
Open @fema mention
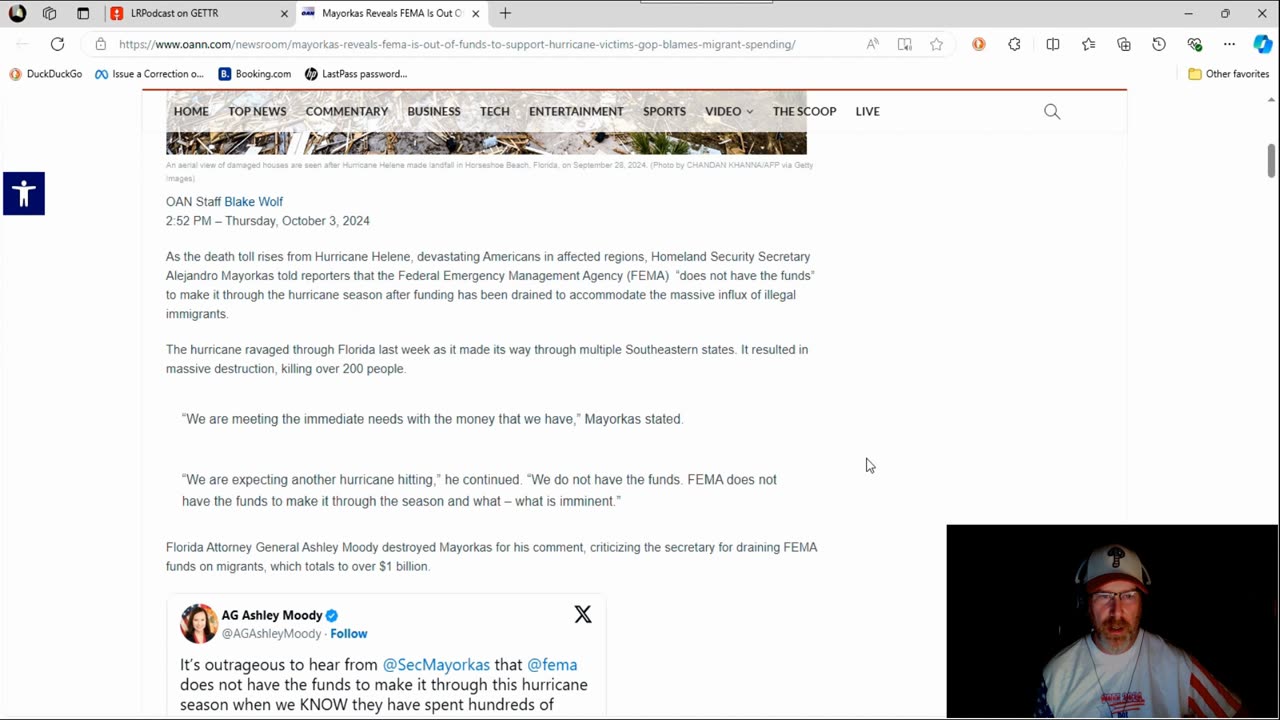(x=552, y=665)
